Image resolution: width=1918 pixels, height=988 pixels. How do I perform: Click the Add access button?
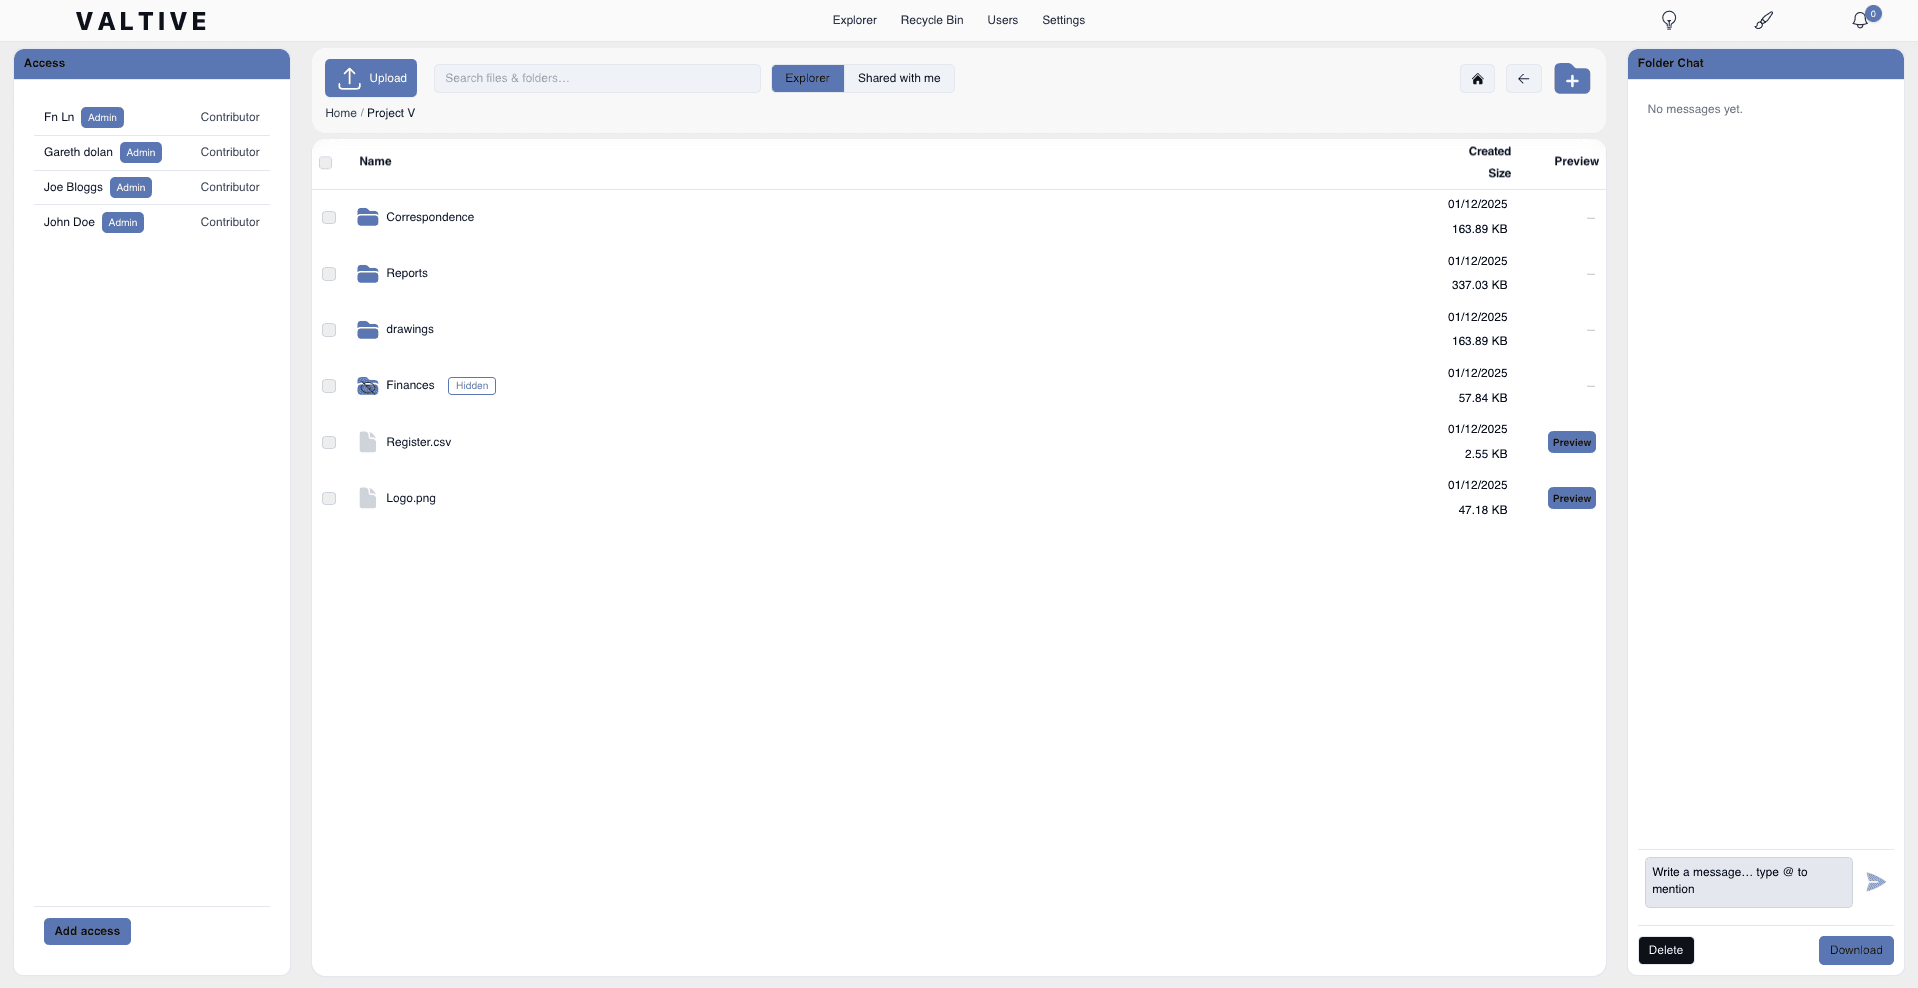click(x=87, y=931)
